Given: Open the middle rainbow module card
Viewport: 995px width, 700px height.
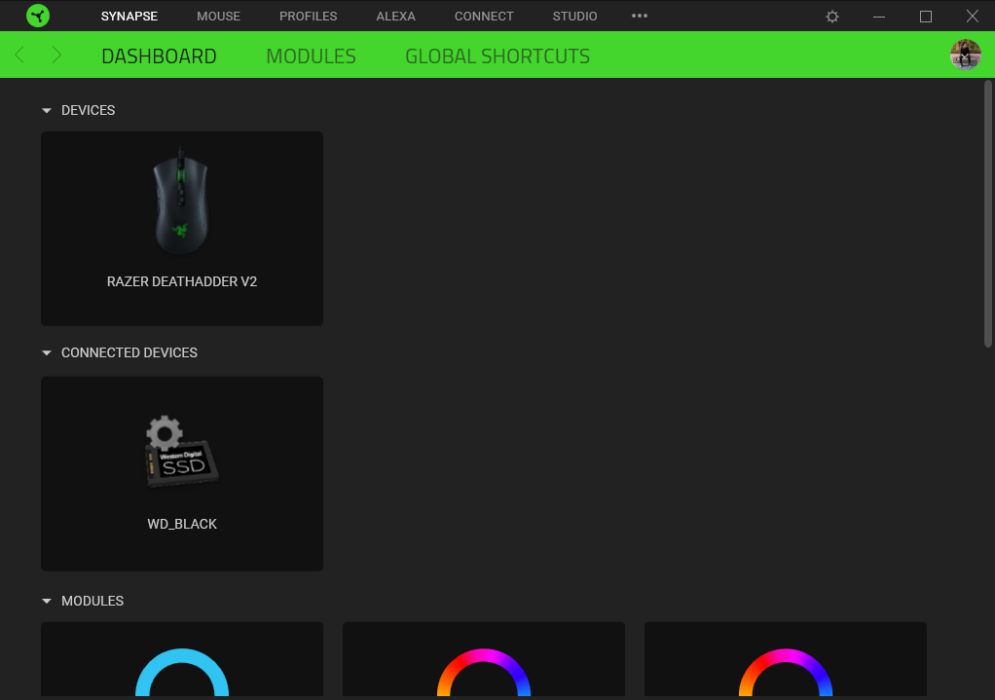Looking at the screenshot, I should [483, 660].
